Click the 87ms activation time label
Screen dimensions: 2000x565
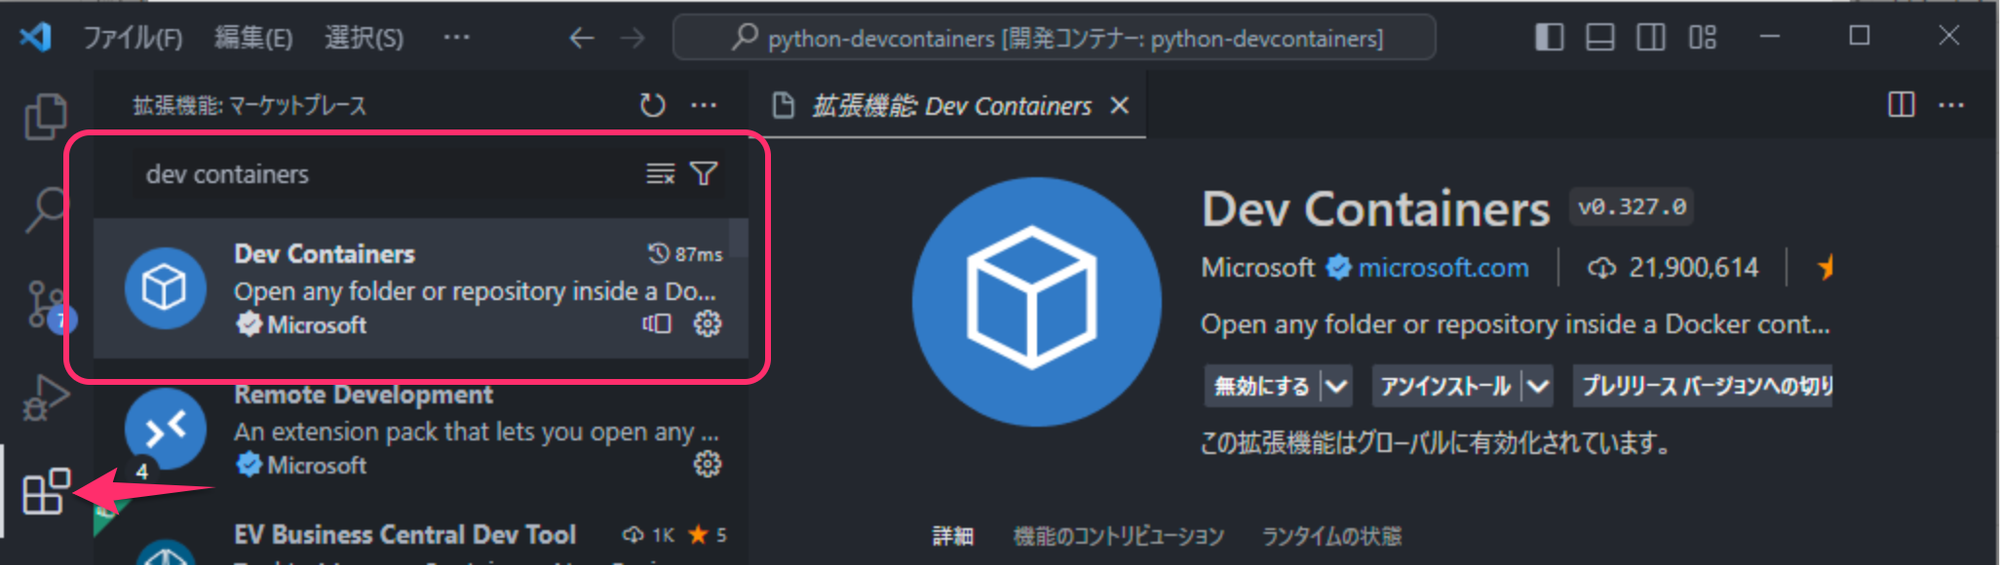(698, 254)
